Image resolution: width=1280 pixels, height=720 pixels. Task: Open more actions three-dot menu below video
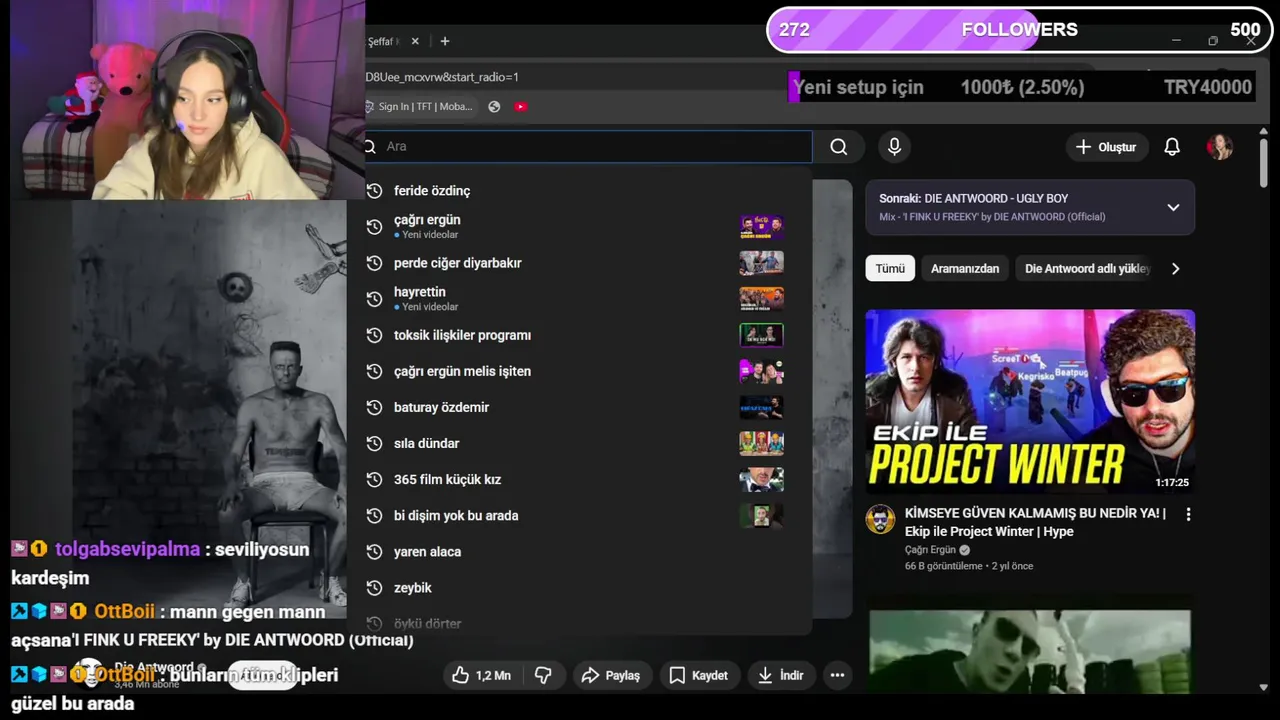click(x=837, y=675)
